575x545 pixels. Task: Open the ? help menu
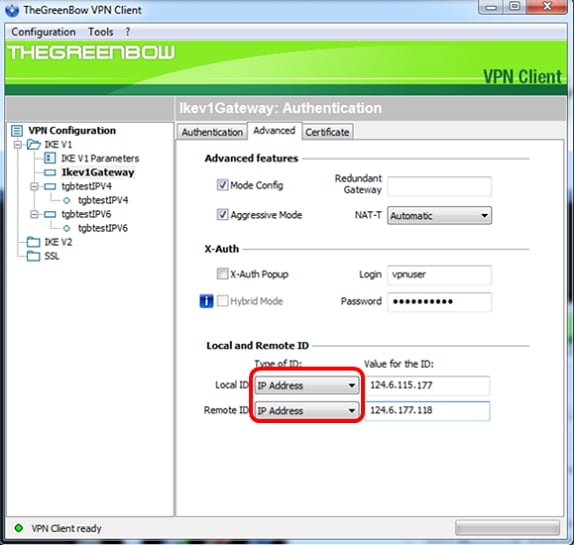(x=127, y=32)
